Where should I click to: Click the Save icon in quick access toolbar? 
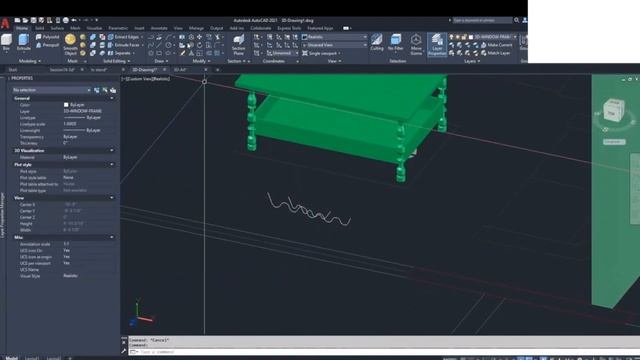coord(33,20)
